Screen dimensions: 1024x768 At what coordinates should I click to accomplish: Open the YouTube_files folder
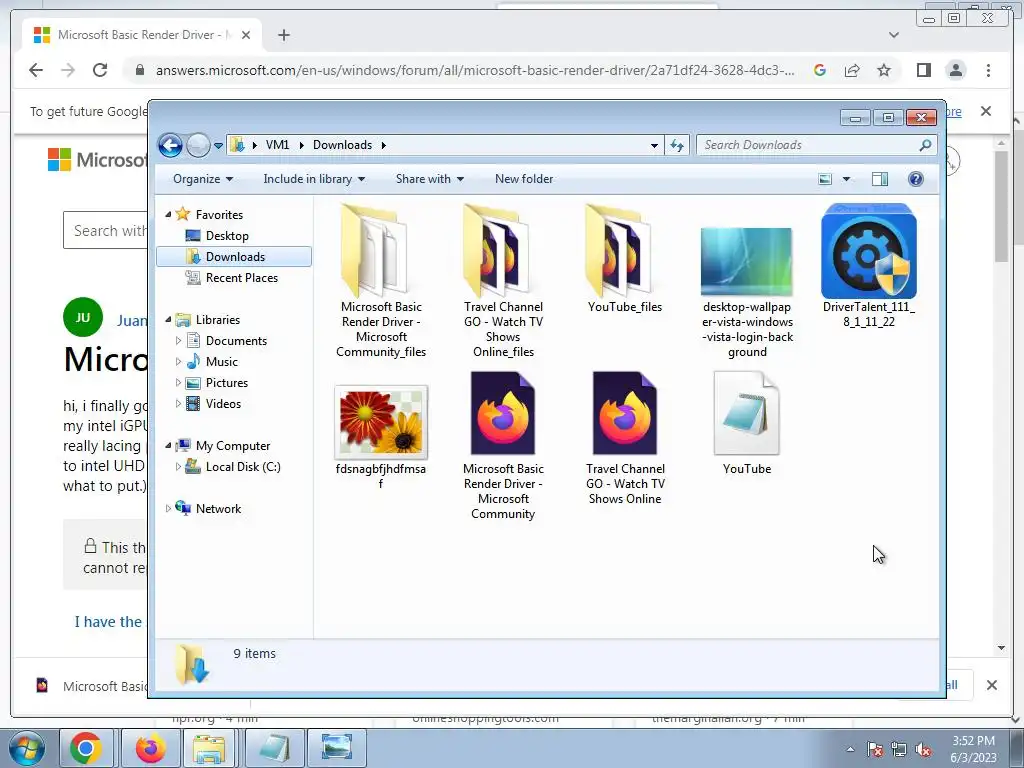coord(624,259)
